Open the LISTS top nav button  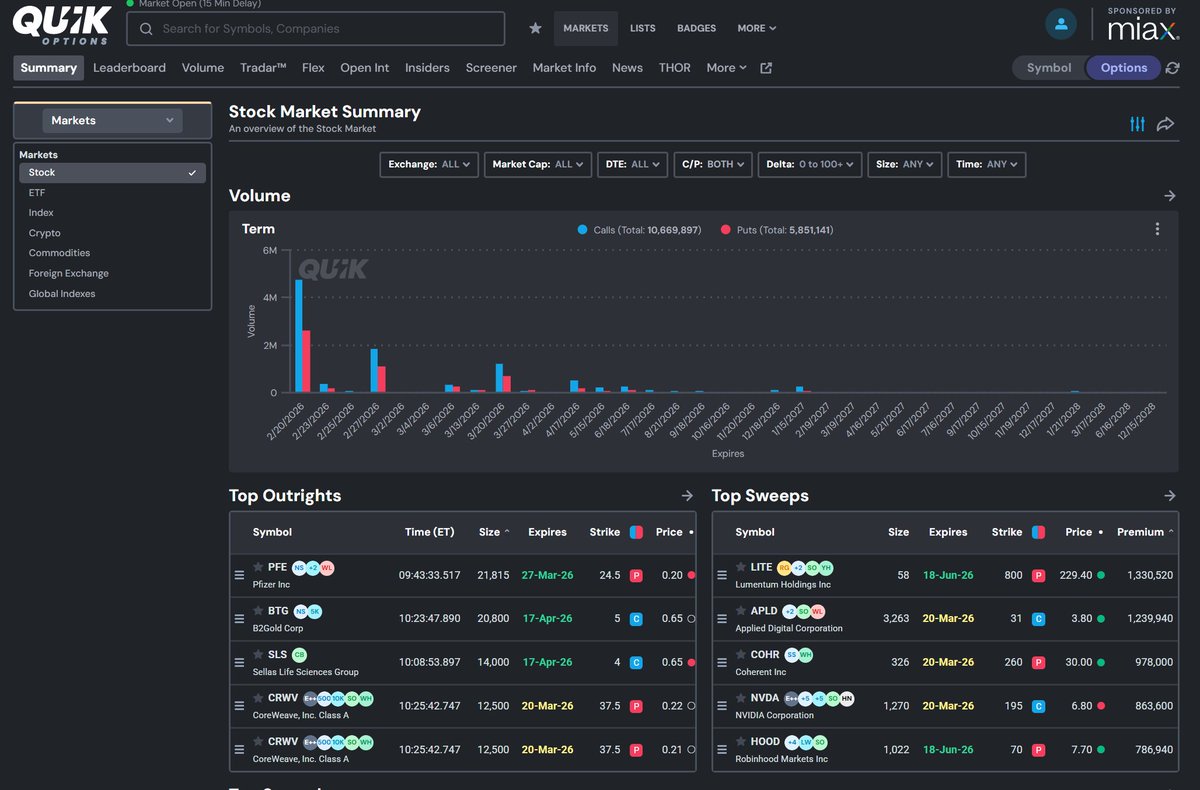(643, 28)
